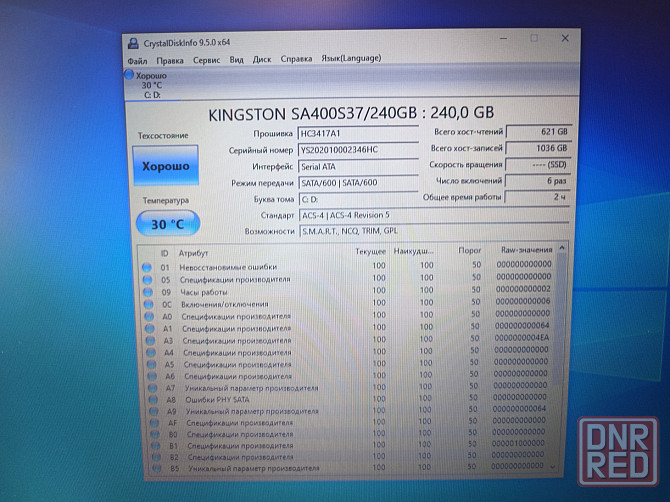This screenshot has height=502, width=670.
Task: Click raw value 0000000004EA in row A3
Action: [x=522, y=338]
